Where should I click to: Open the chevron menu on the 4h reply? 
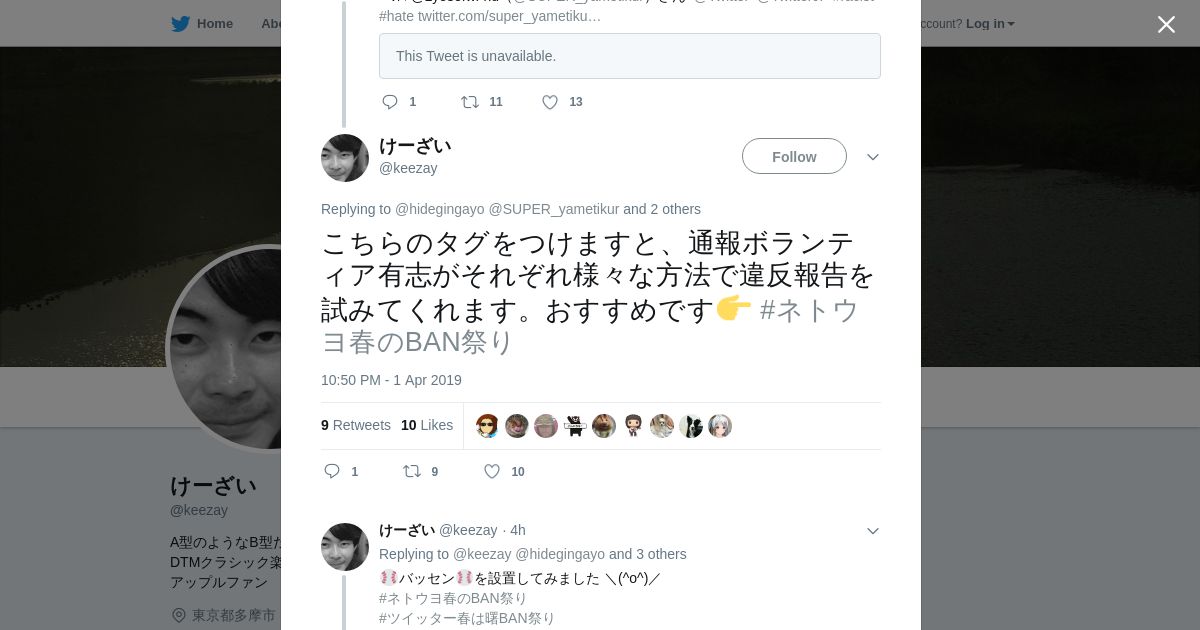873,531
